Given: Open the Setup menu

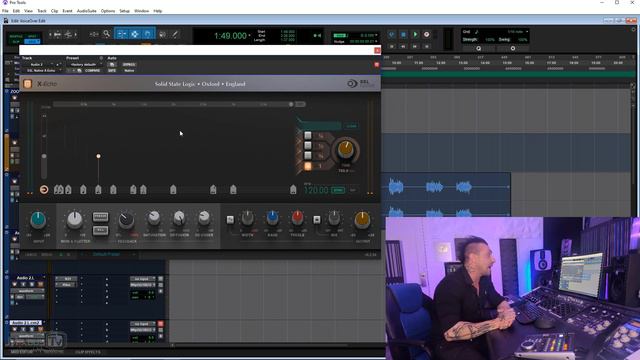Looking at the screenshot, I should pyautogui.click(x=124, y=11).
